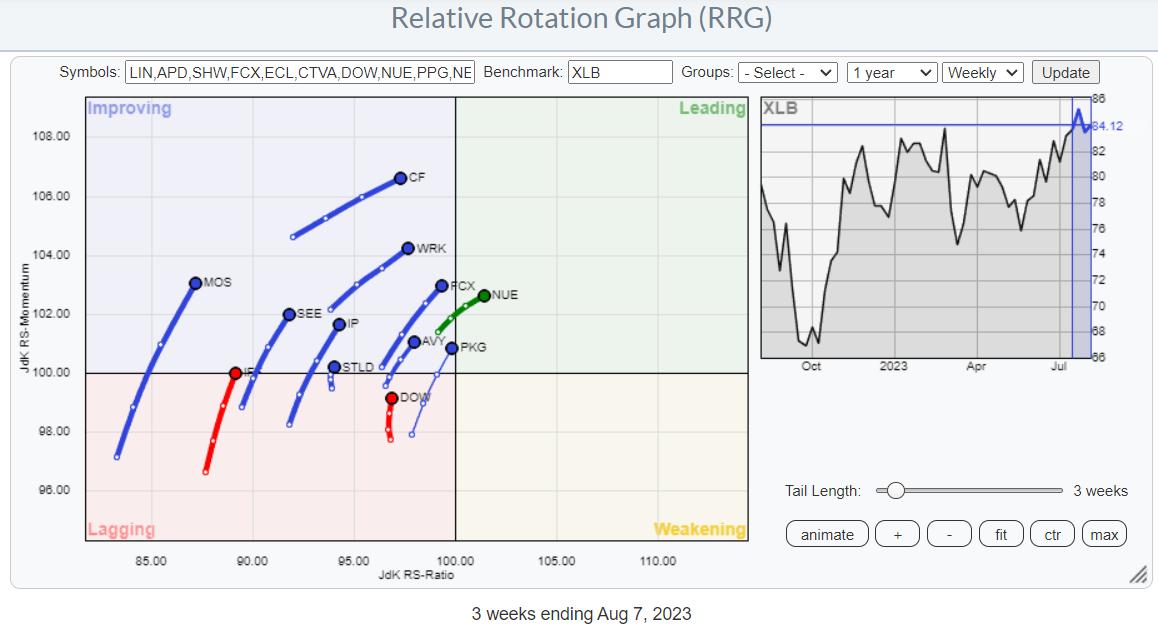
Task: Select the WRK data point marker
Action: click(408, 248)
